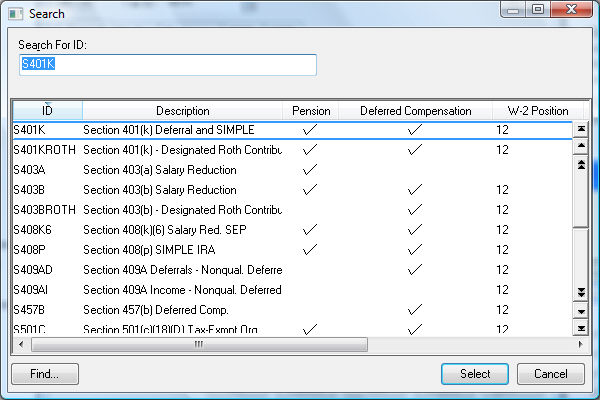Image resolution: width=600 pixels, height=400 pixels.
Task: Click the horizontal scrollbar left arrow
Action: coord(21,344)
